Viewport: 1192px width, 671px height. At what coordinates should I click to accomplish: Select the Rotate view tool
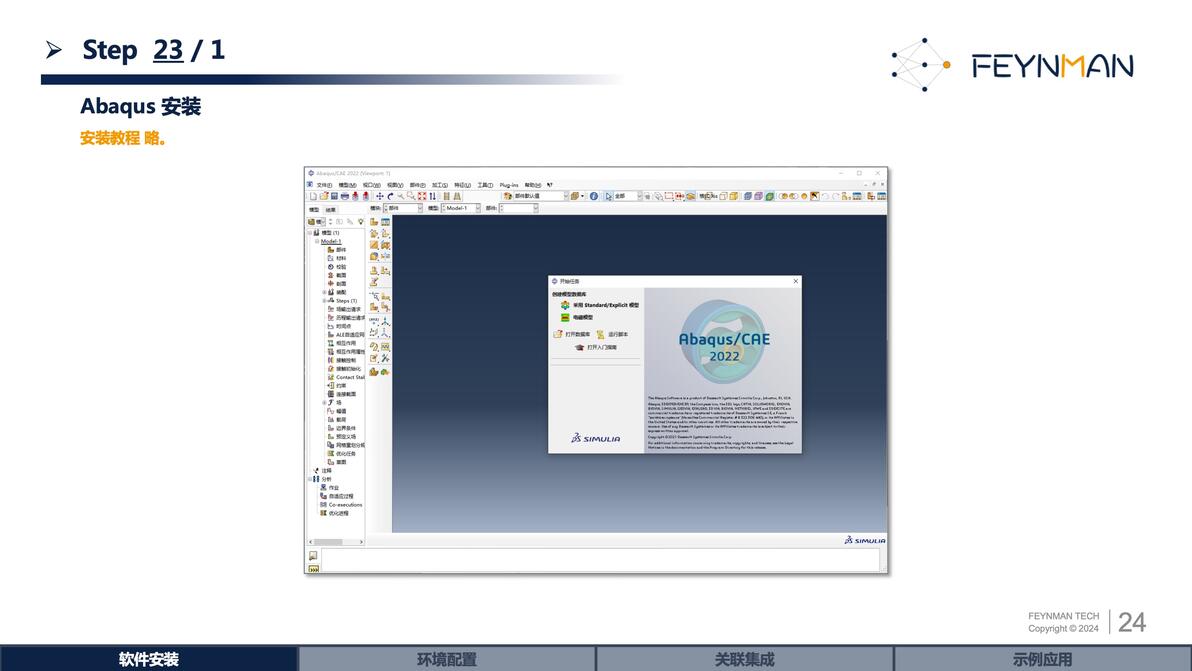(x=390, y=196)
